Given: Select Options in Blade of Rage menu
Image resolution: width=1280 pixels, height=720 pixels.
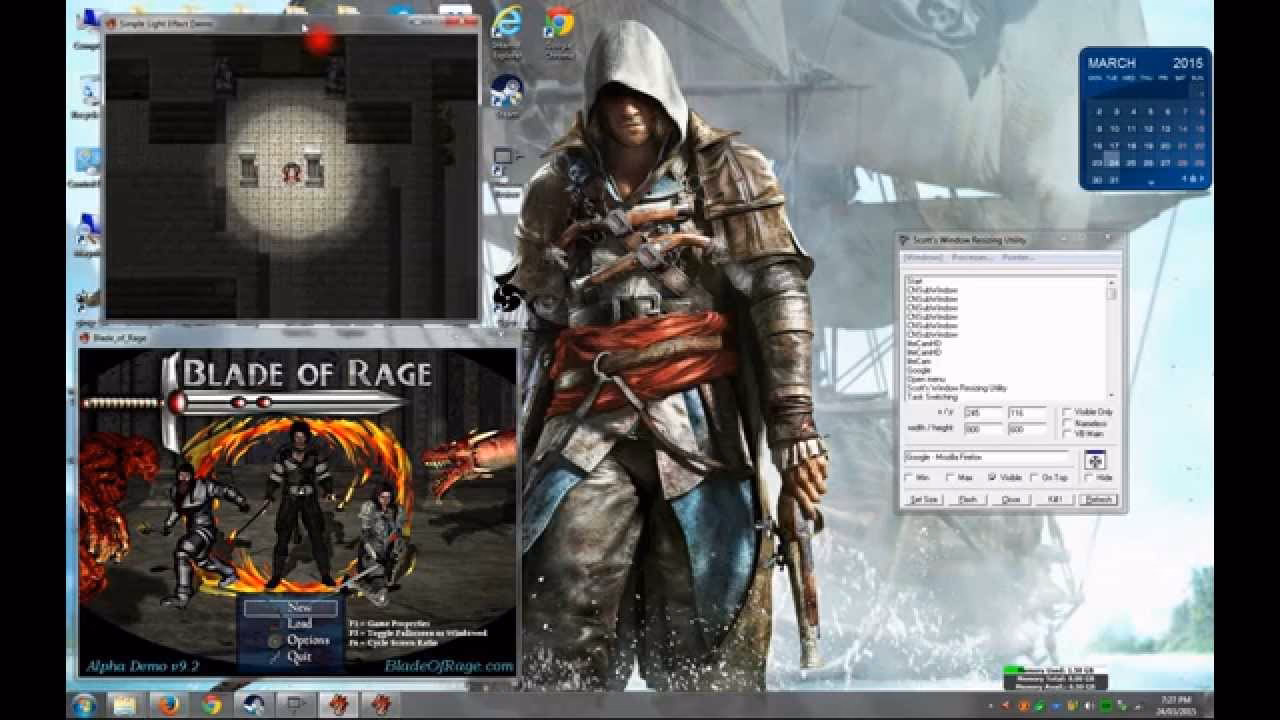Looking at the screenshot, I should click(x=307, y=640).
